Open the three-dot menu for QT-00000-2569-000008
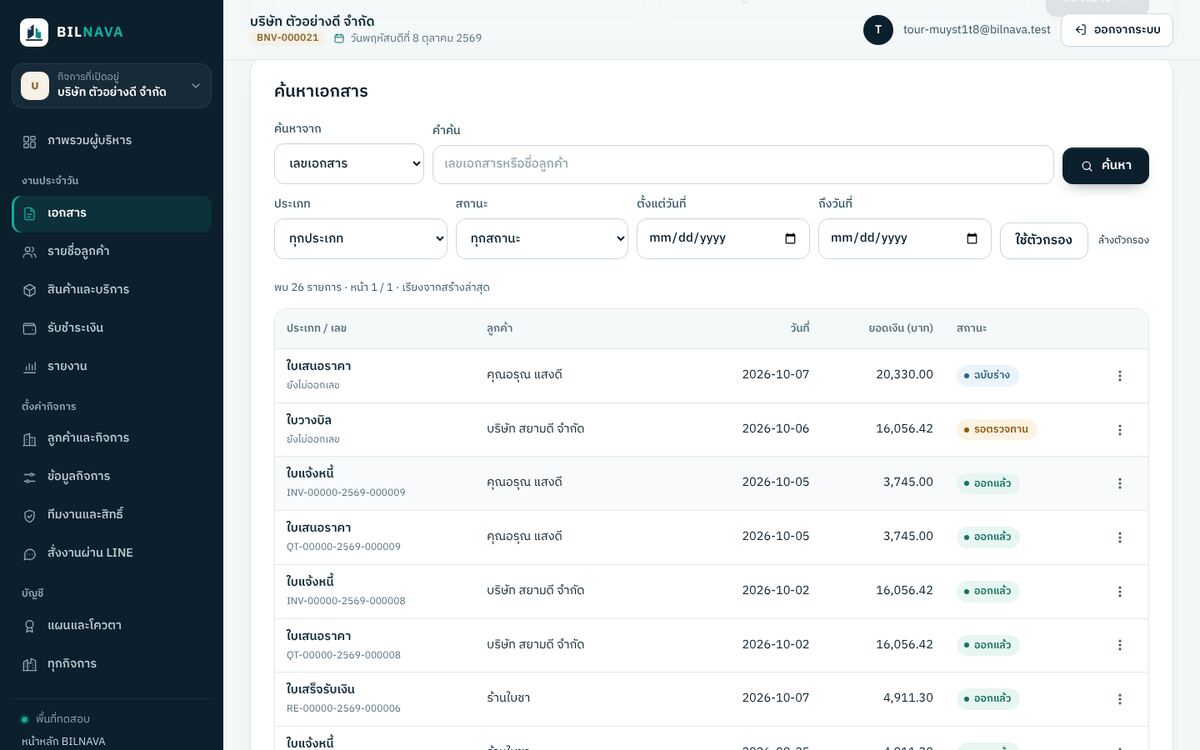 1120,646
